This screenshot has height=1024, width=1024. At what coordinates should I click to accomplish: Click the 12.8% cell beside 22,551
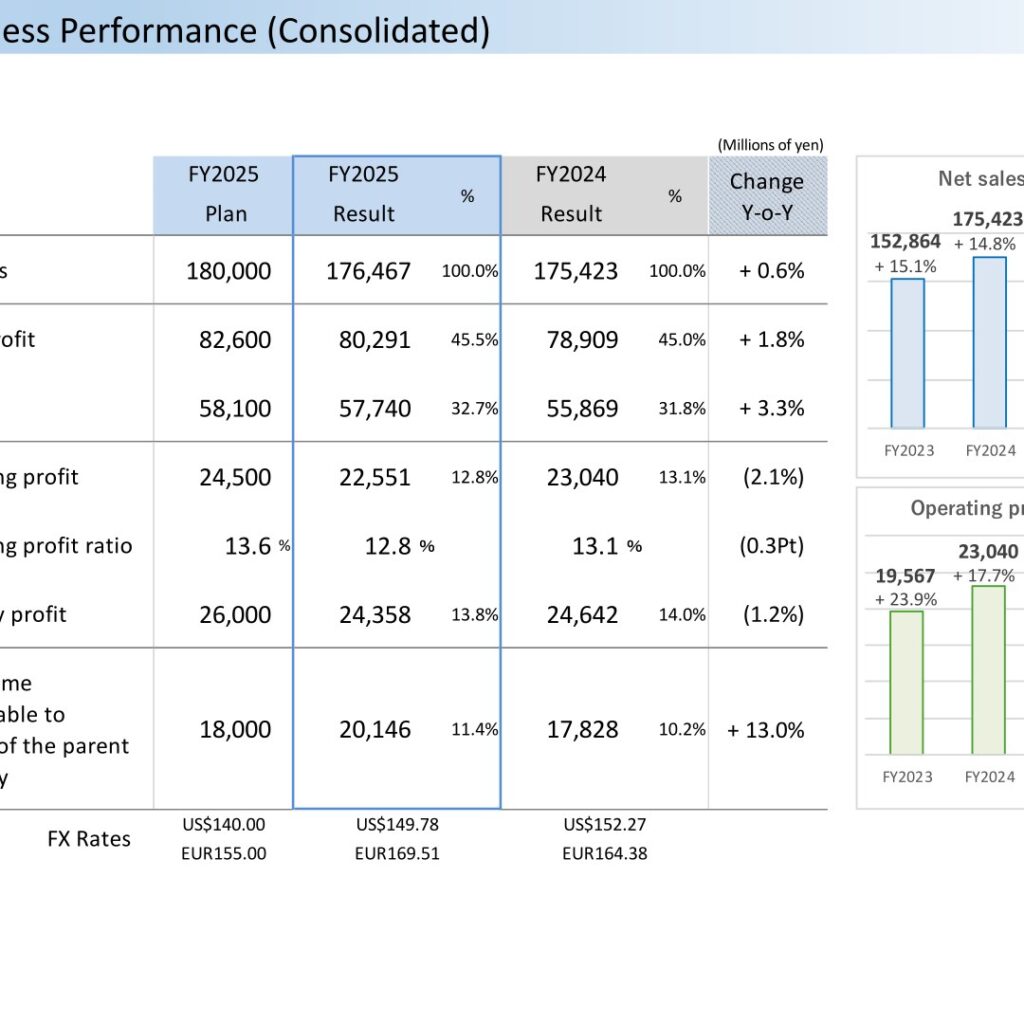(x=474, y=477)
